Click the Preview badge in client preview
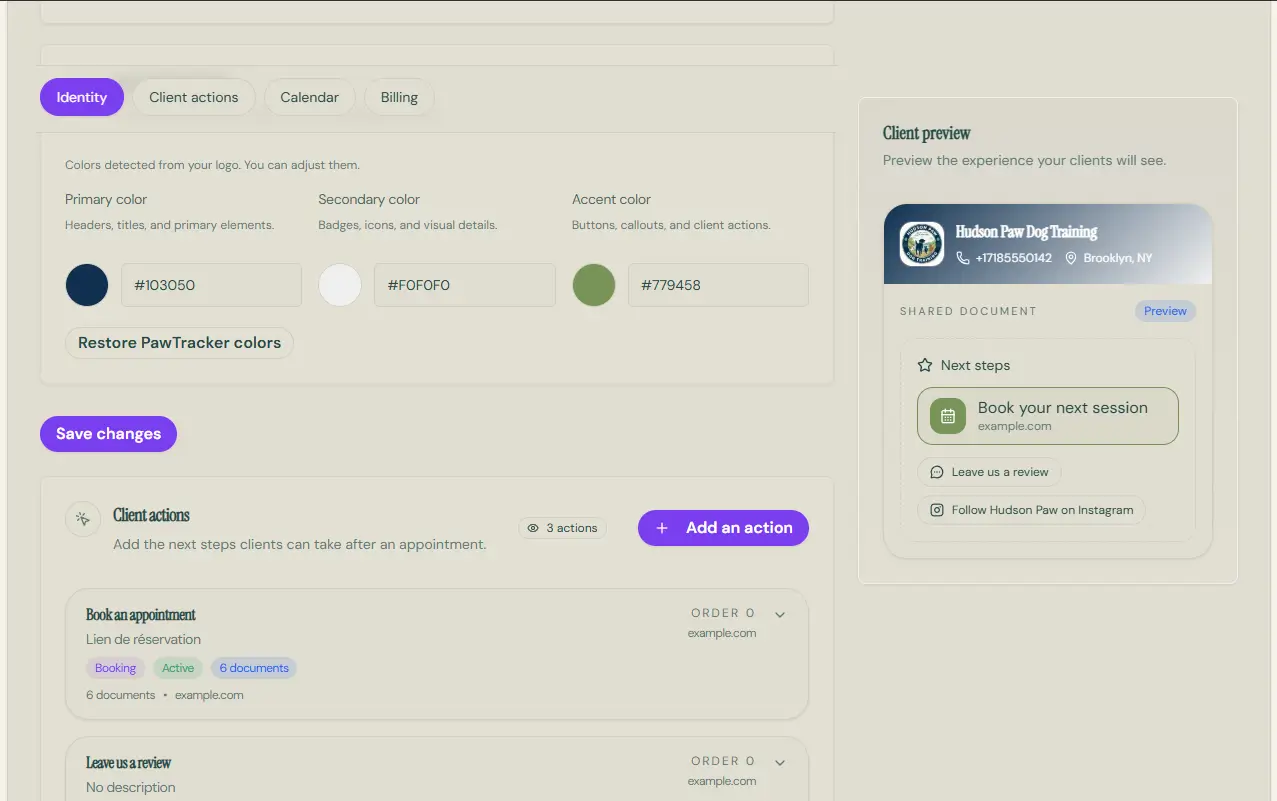The height and width of the screenshot is (801, 1277). coord(1165,311)
